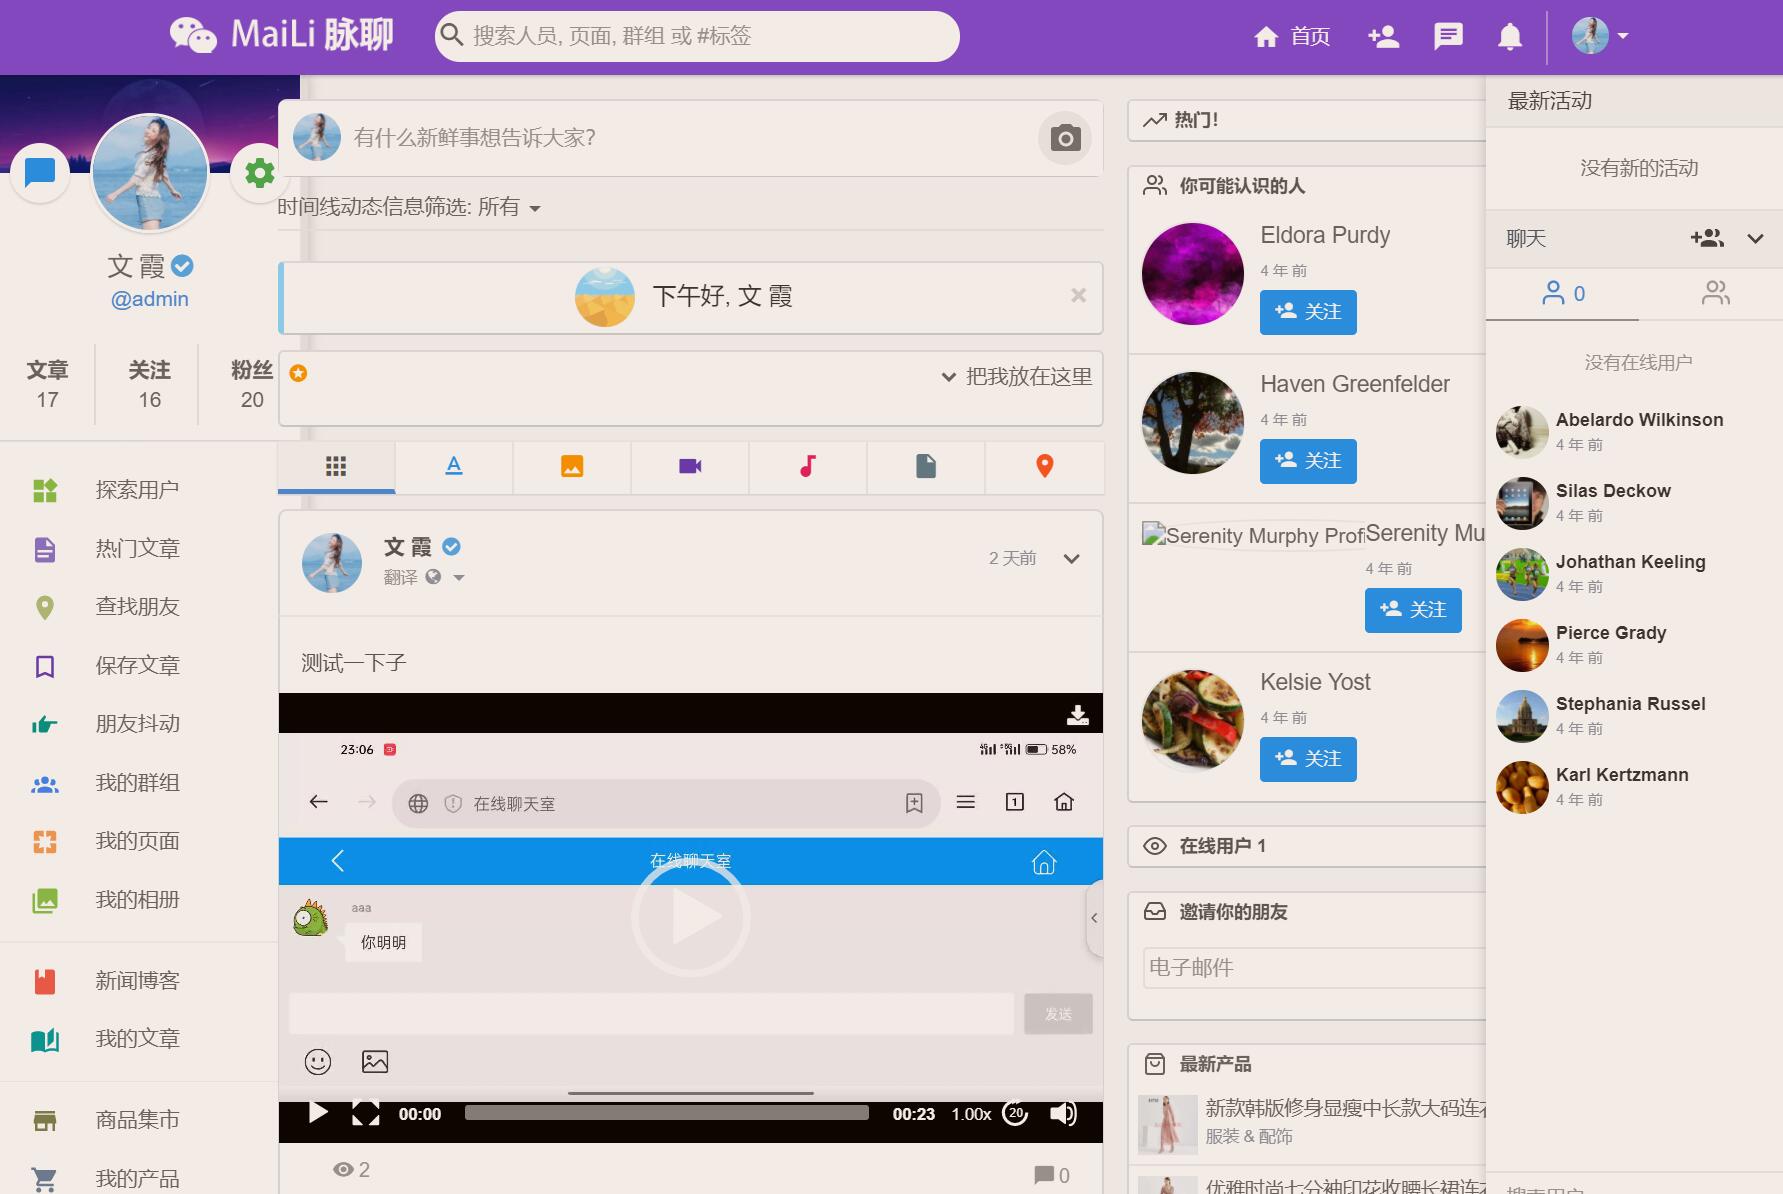Screen dimensions: 1783x1194
Task: Follow Eldora Purdy with 关注 button
Action: pos(1308,312)
